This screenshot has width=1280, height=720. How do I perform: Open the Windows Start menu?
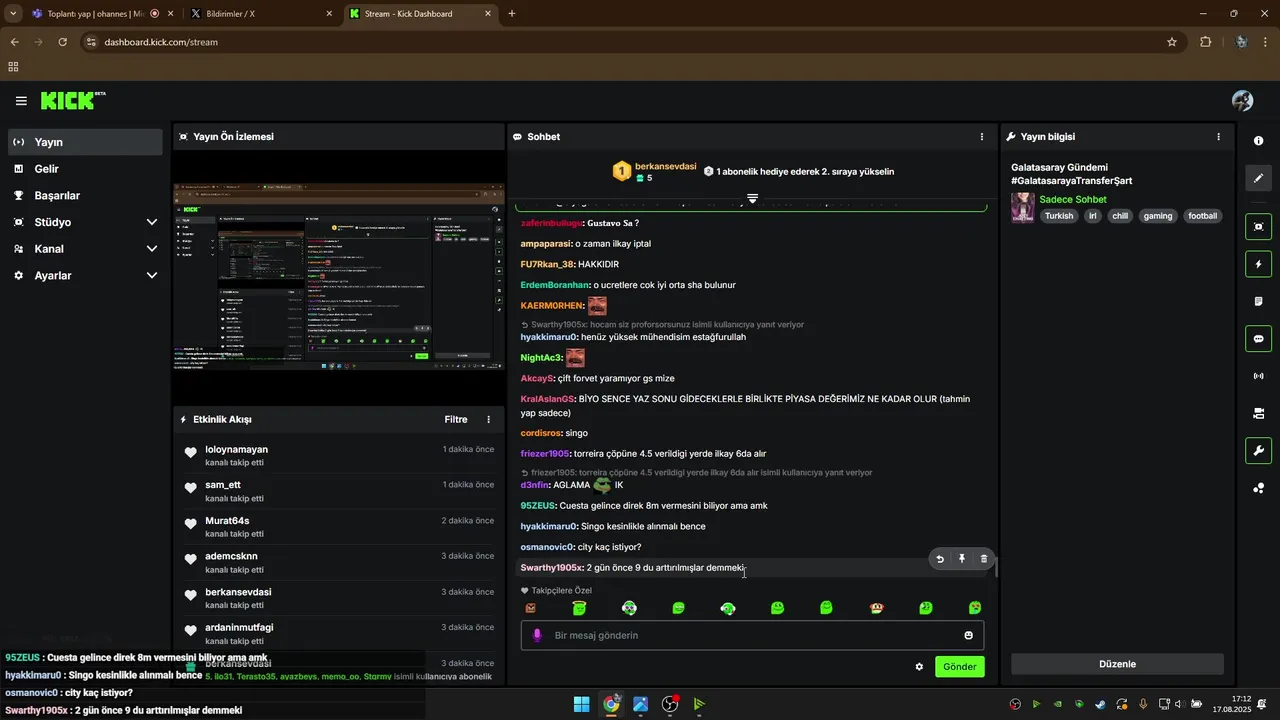click(x=581, y=704)
